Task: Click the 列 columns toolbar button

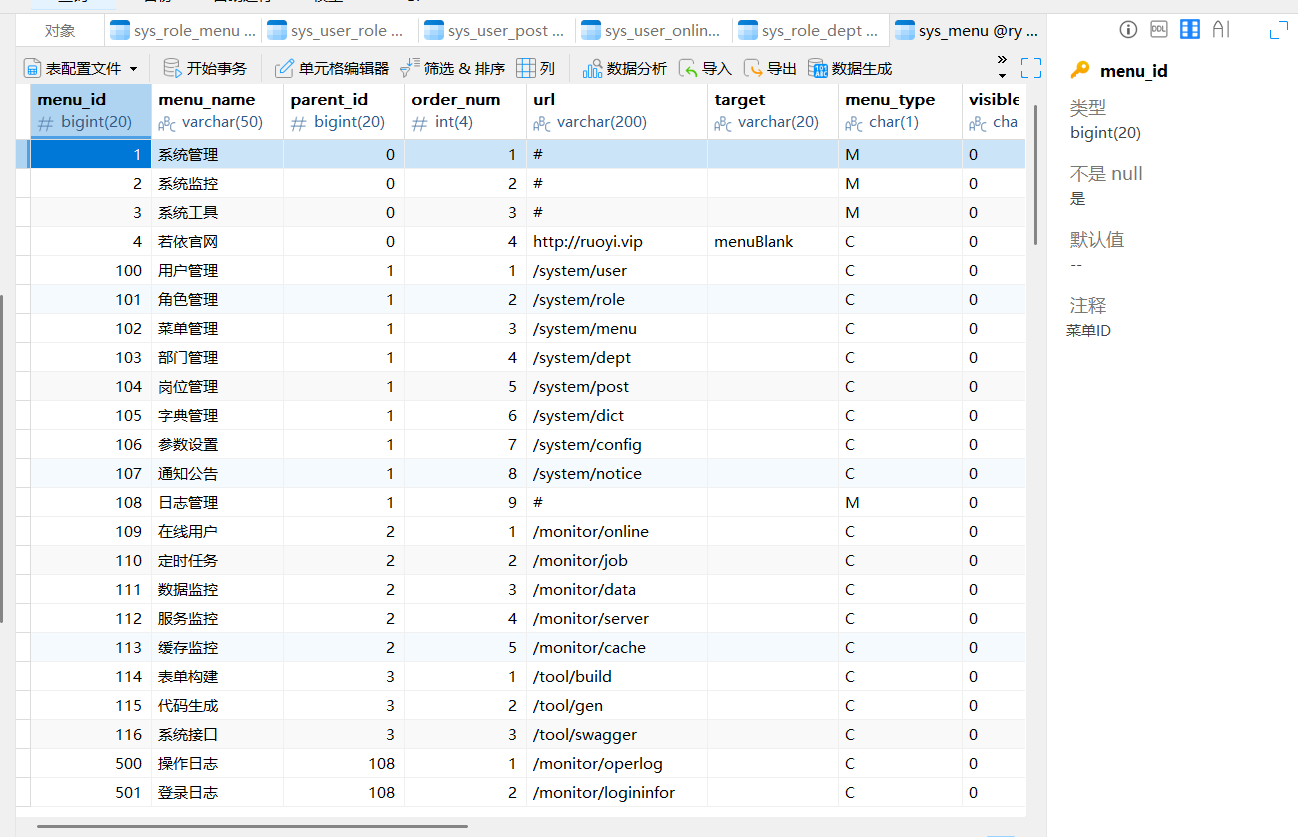Action: (x=535, y=69)
